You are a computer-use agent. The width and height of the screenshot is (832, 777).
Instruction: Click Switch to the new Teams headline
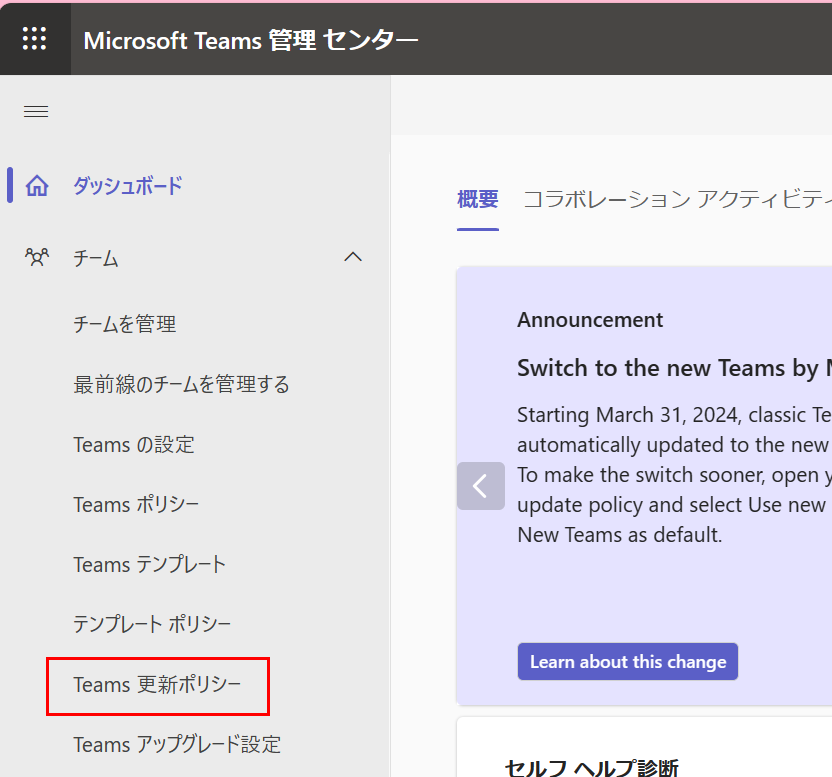point(674,368)
